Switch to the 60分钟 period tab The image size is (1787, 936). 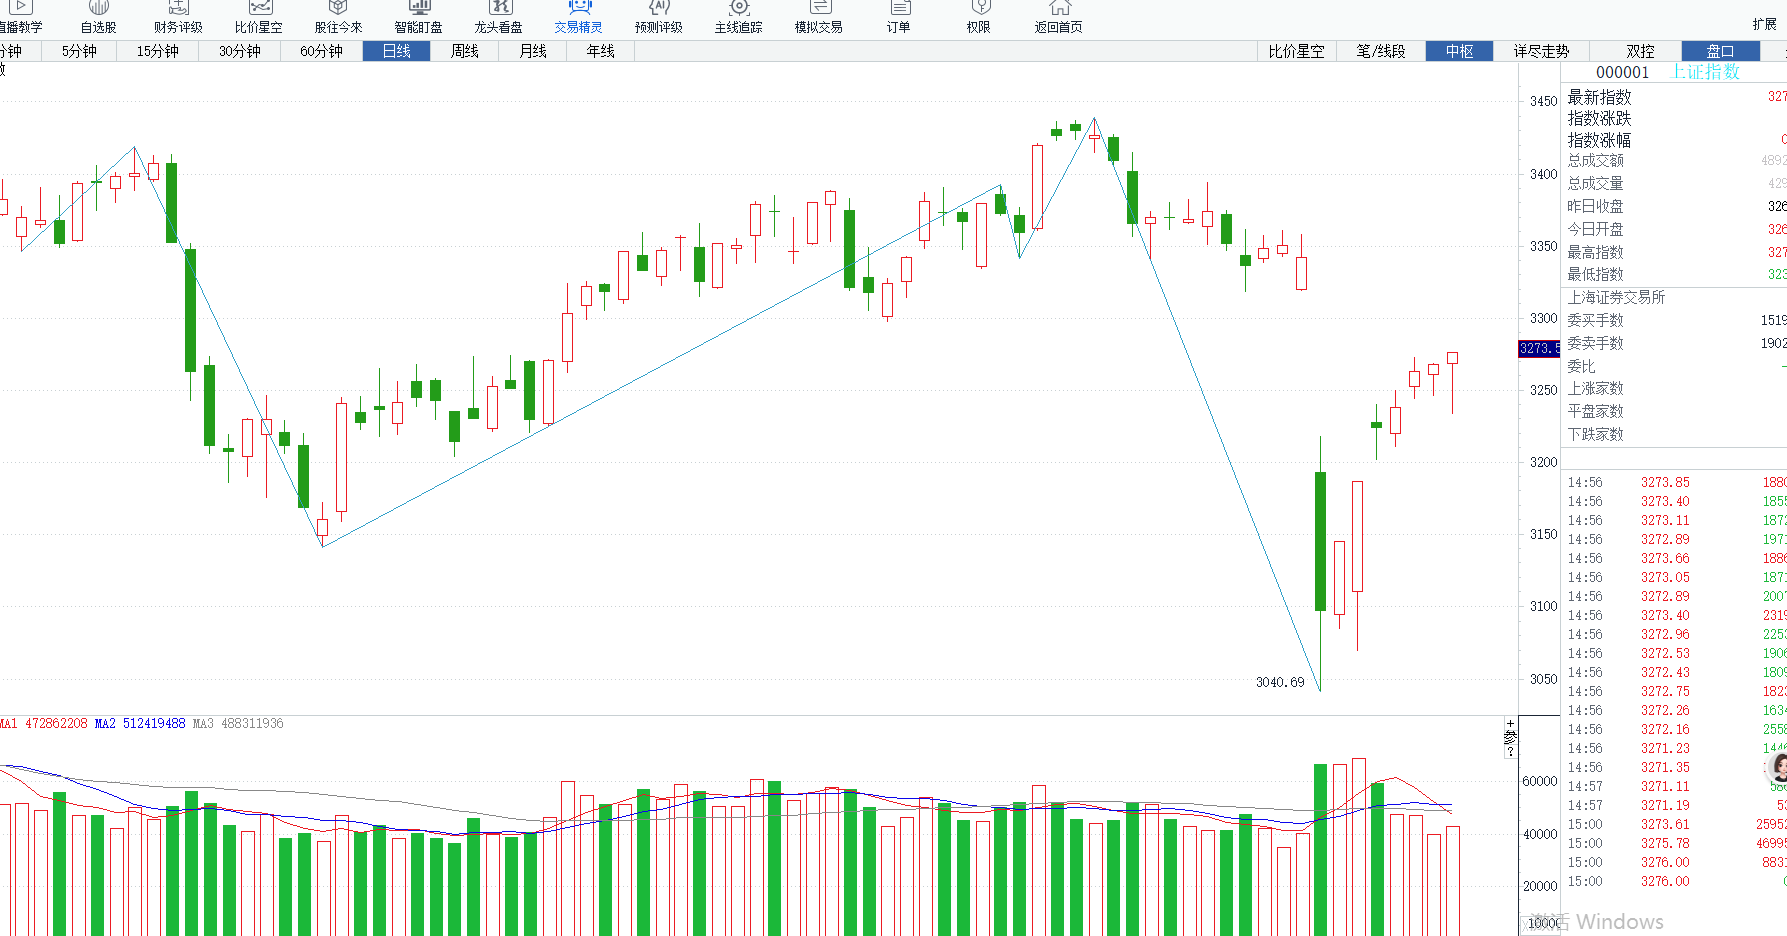click(321, 51)
